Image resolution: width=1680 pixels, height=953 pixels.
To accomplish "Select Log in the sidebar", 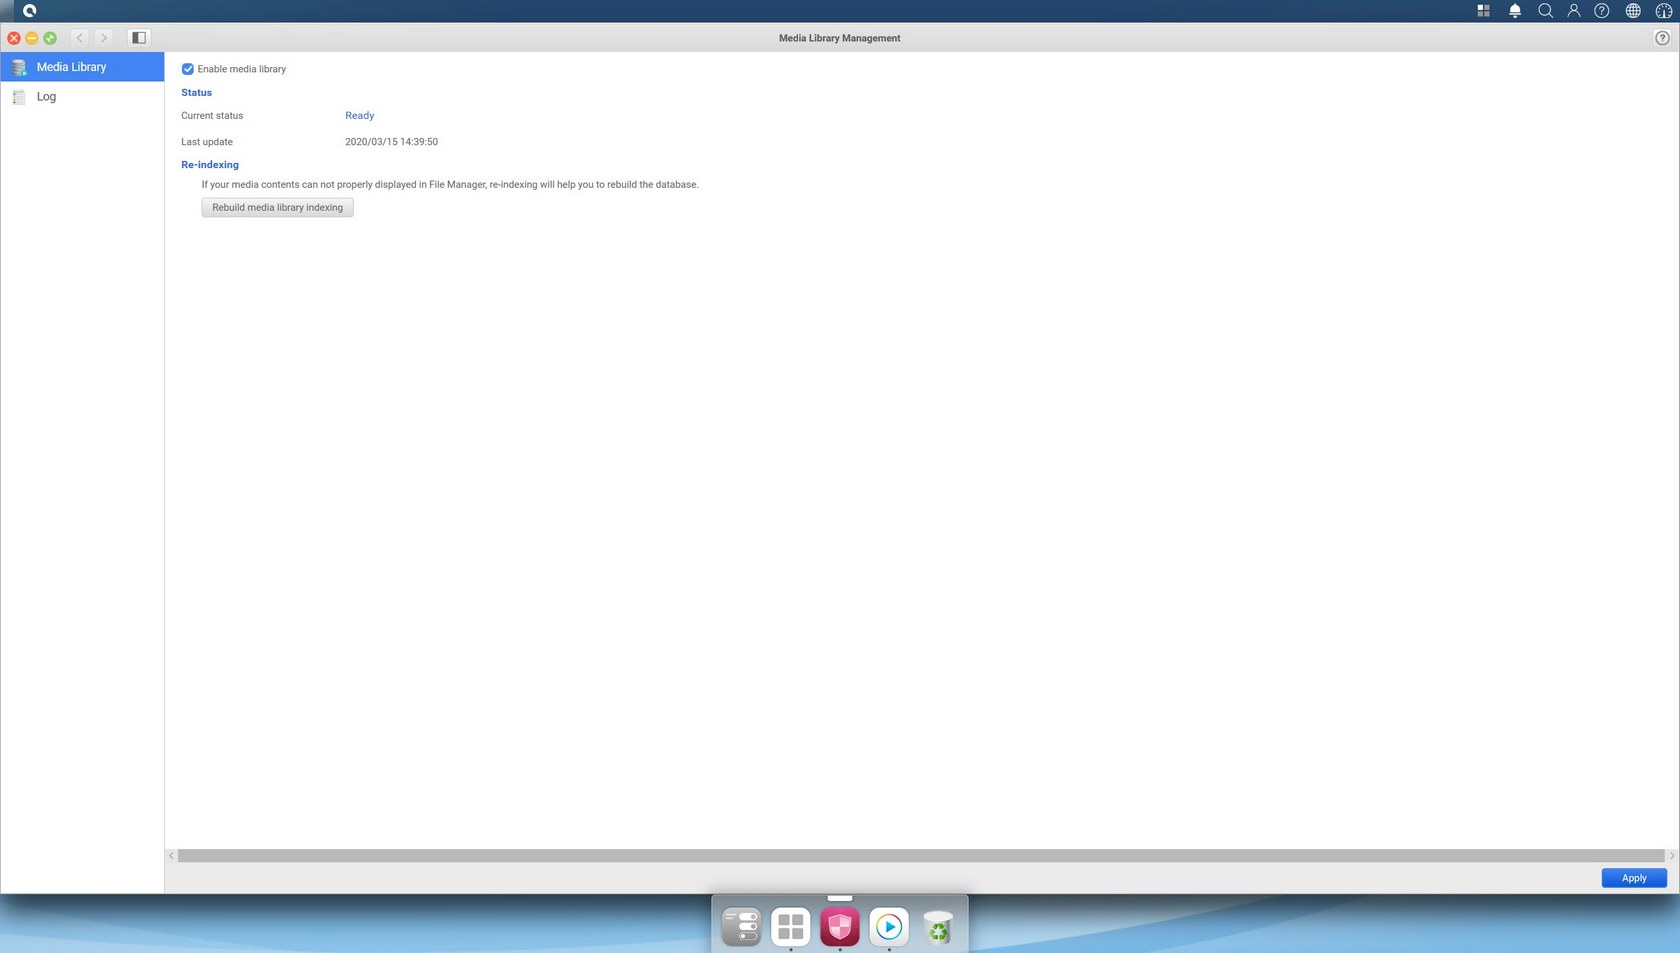I will click(82, 97).
